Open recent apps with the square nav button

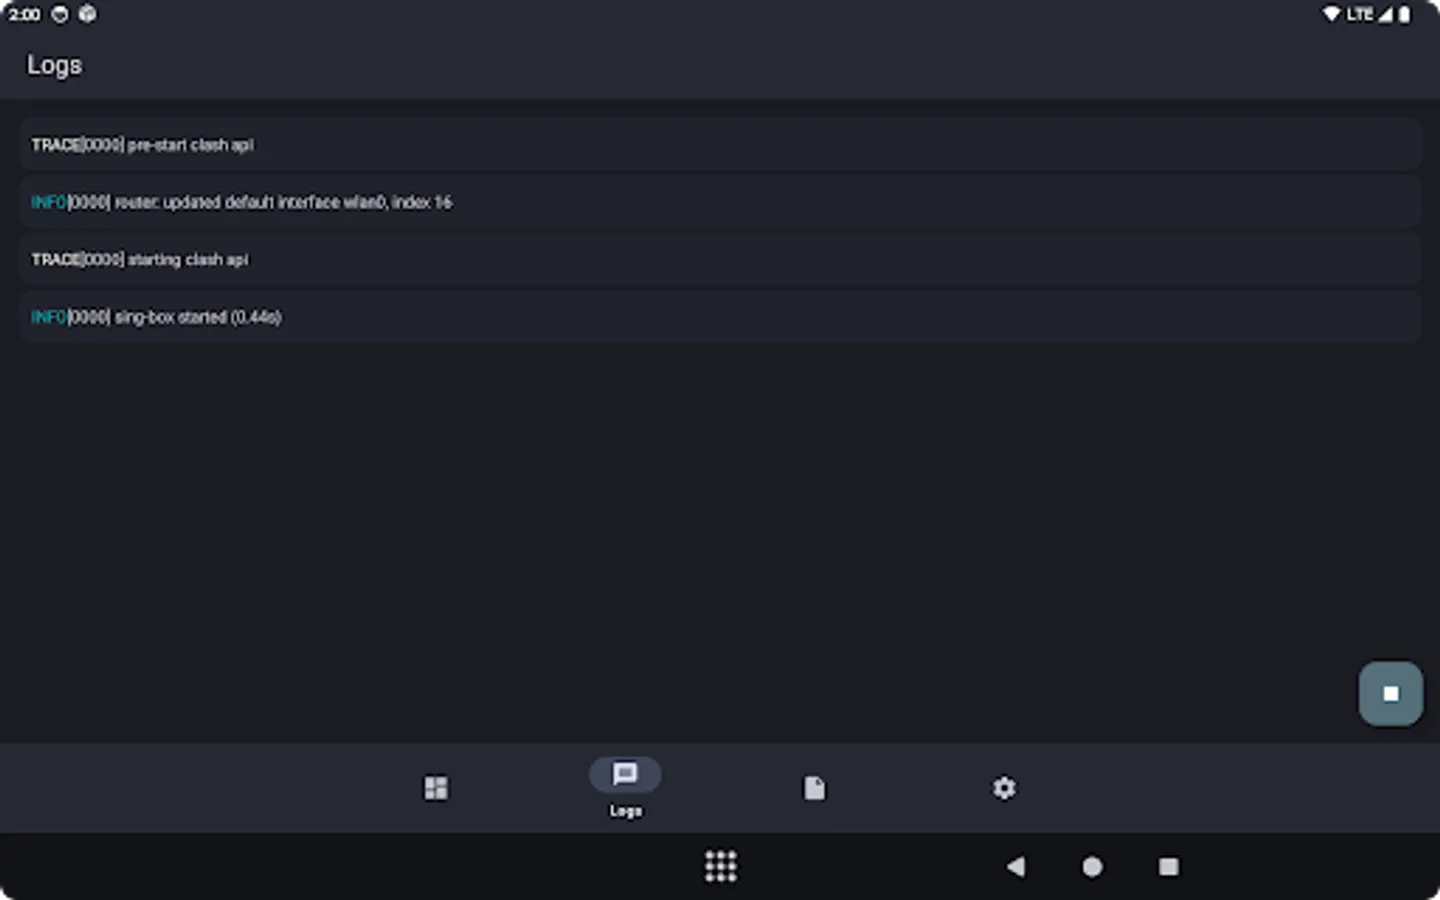[1168, 867]
